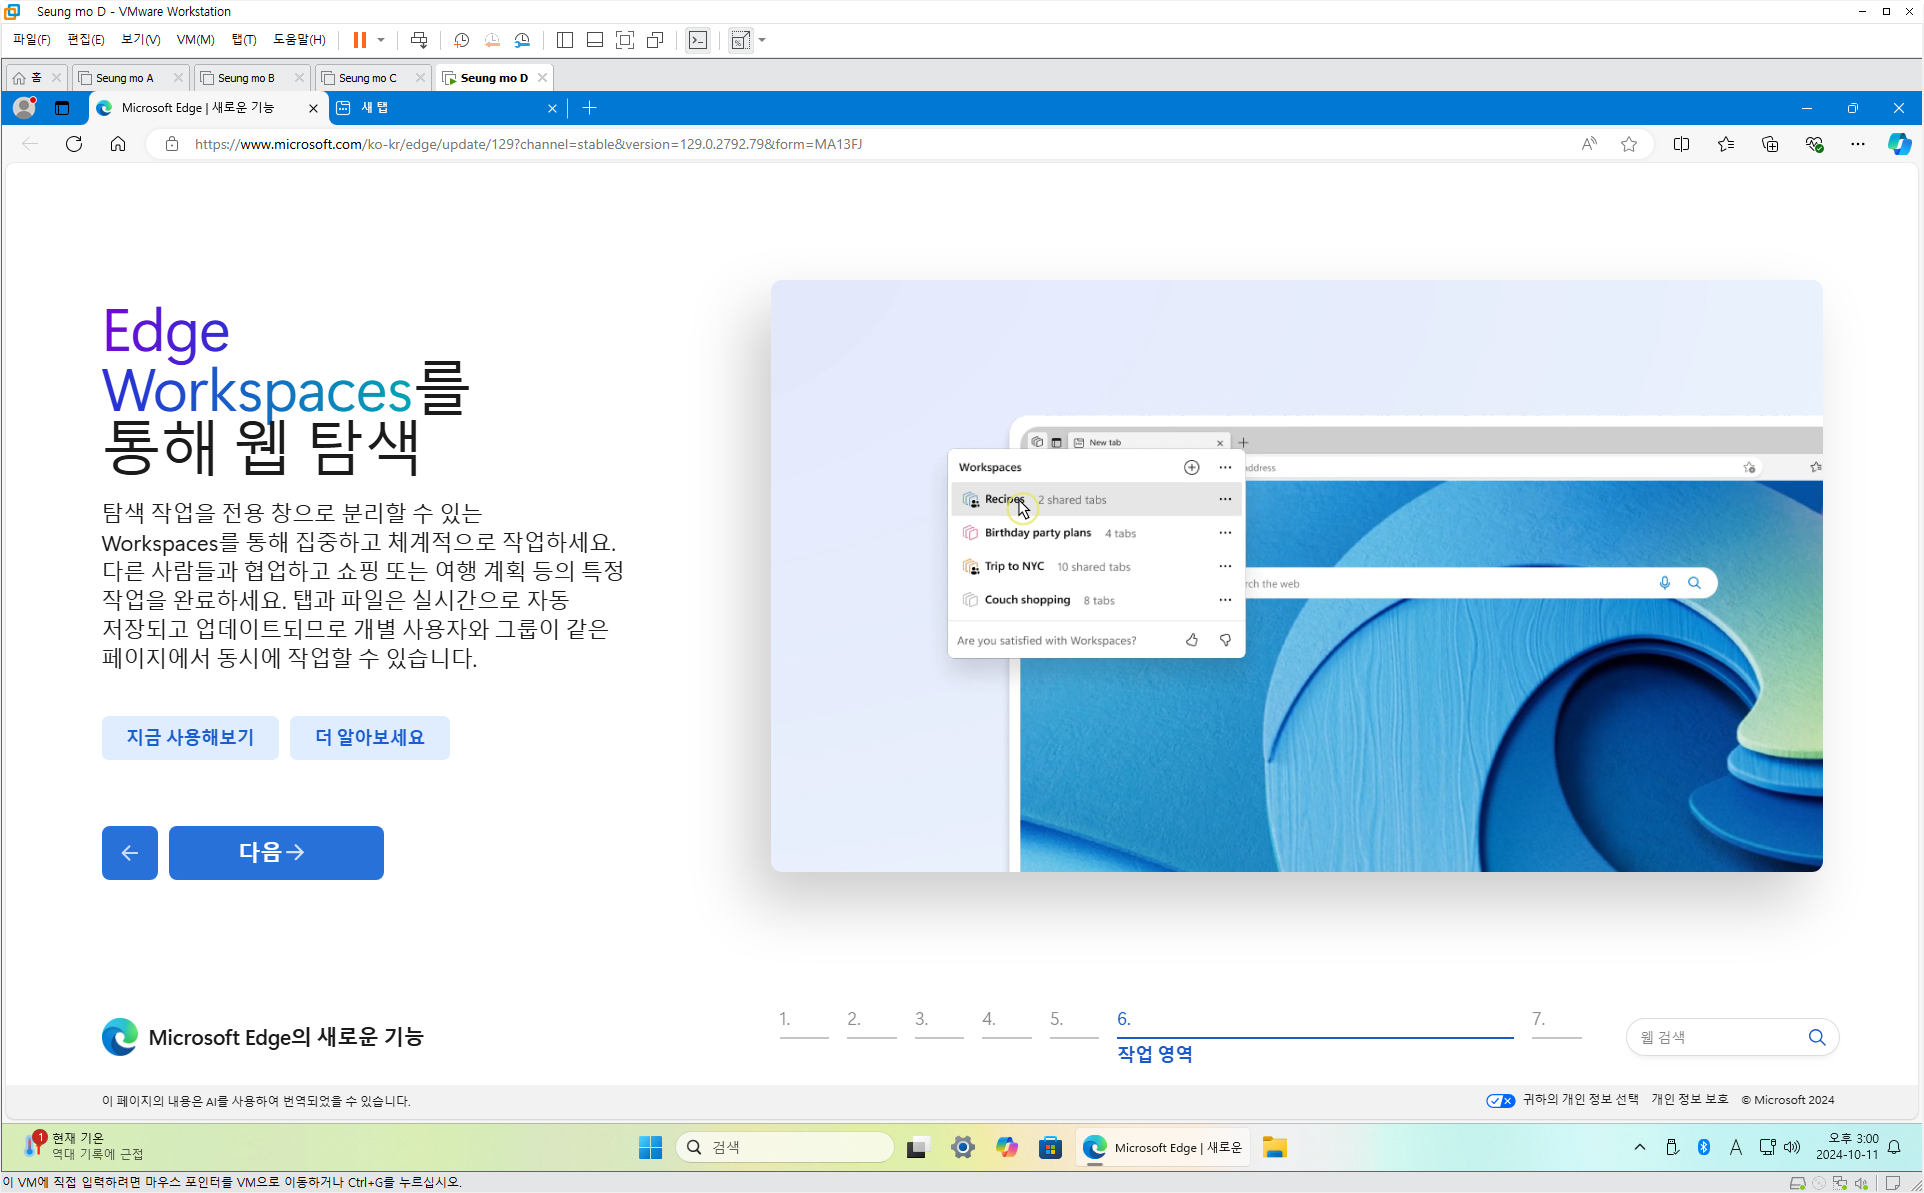Screen dimensions: 1924x1193
Task: Expand the VMware power options dropdown arrow
Action: (x=381, y=40)
